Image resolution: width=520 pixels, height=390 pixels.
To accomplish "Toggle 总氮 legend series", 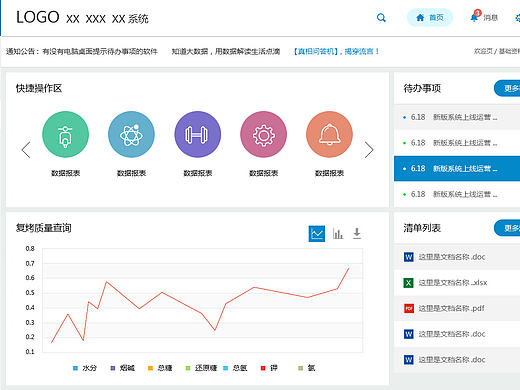I will (x=235, y=368).
